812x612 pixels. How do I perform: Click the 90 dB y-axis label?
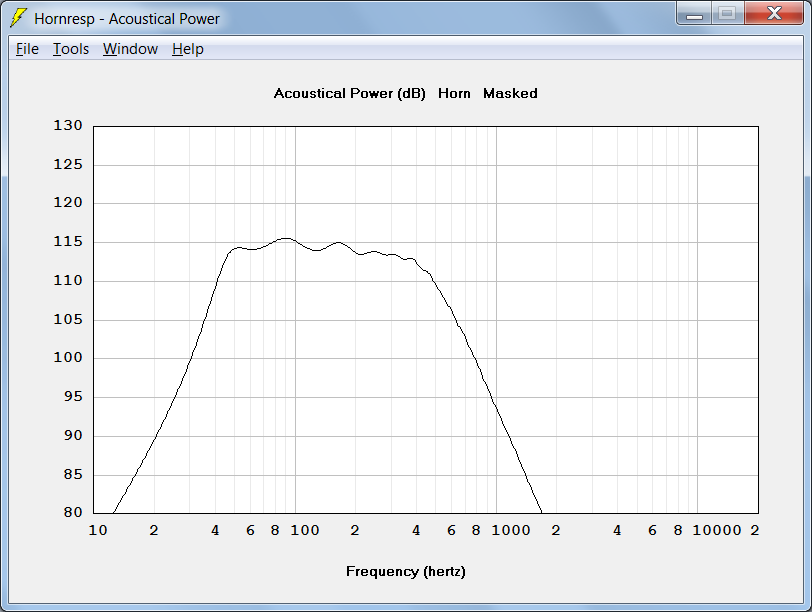(73, 435)
